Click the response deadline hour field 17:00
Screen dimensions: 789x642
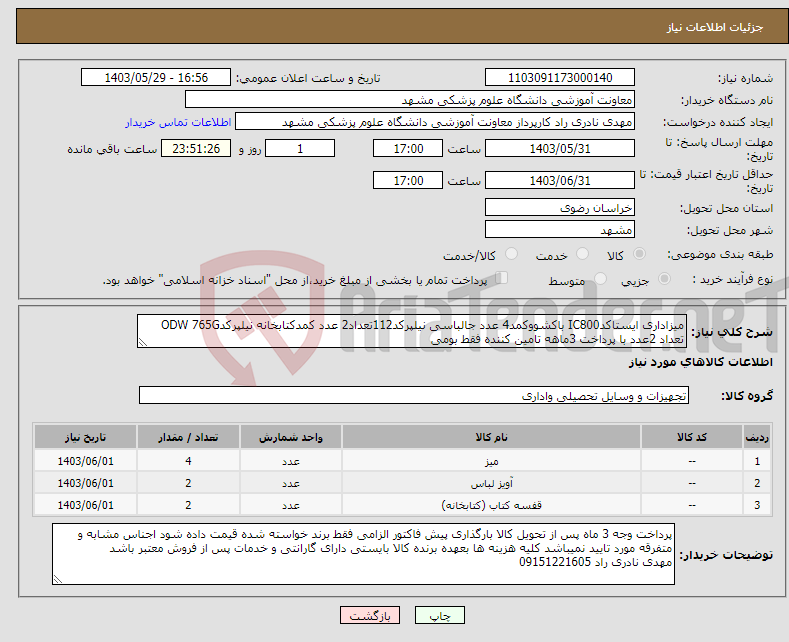pos(408,148)
